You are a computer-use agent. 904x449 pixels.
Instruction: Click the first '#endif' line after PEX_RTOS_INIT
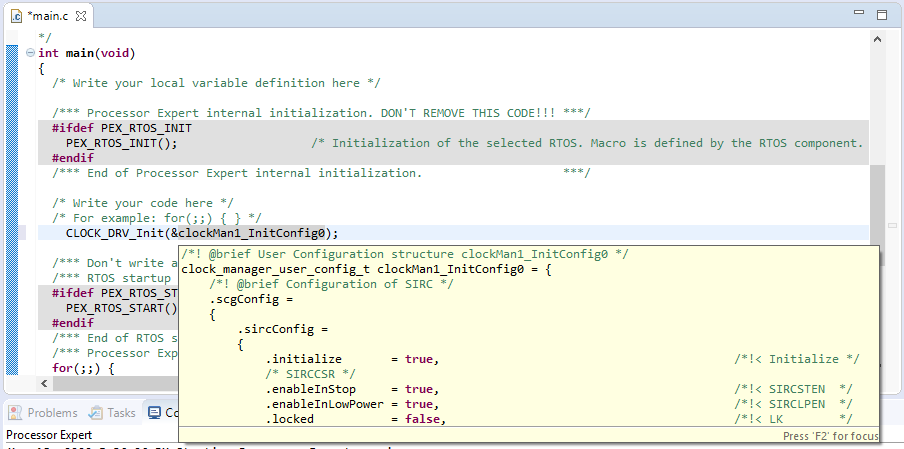pos(73,158)
